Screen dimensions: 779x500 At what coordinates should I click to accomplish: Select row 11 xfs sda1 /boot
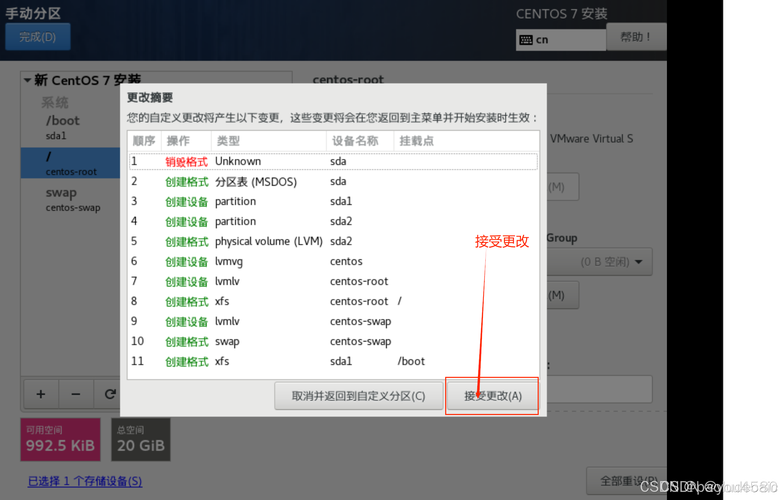click(333, 361)
